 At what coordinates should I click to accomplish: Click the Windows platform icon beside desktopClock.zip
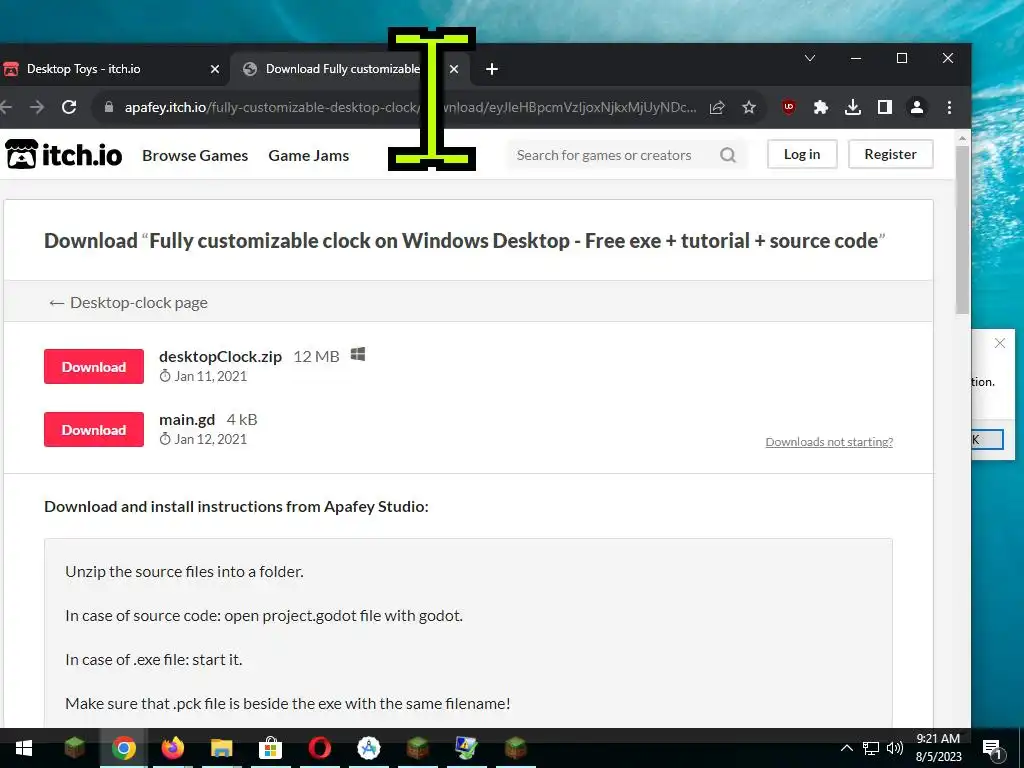(x=358, y=355)
